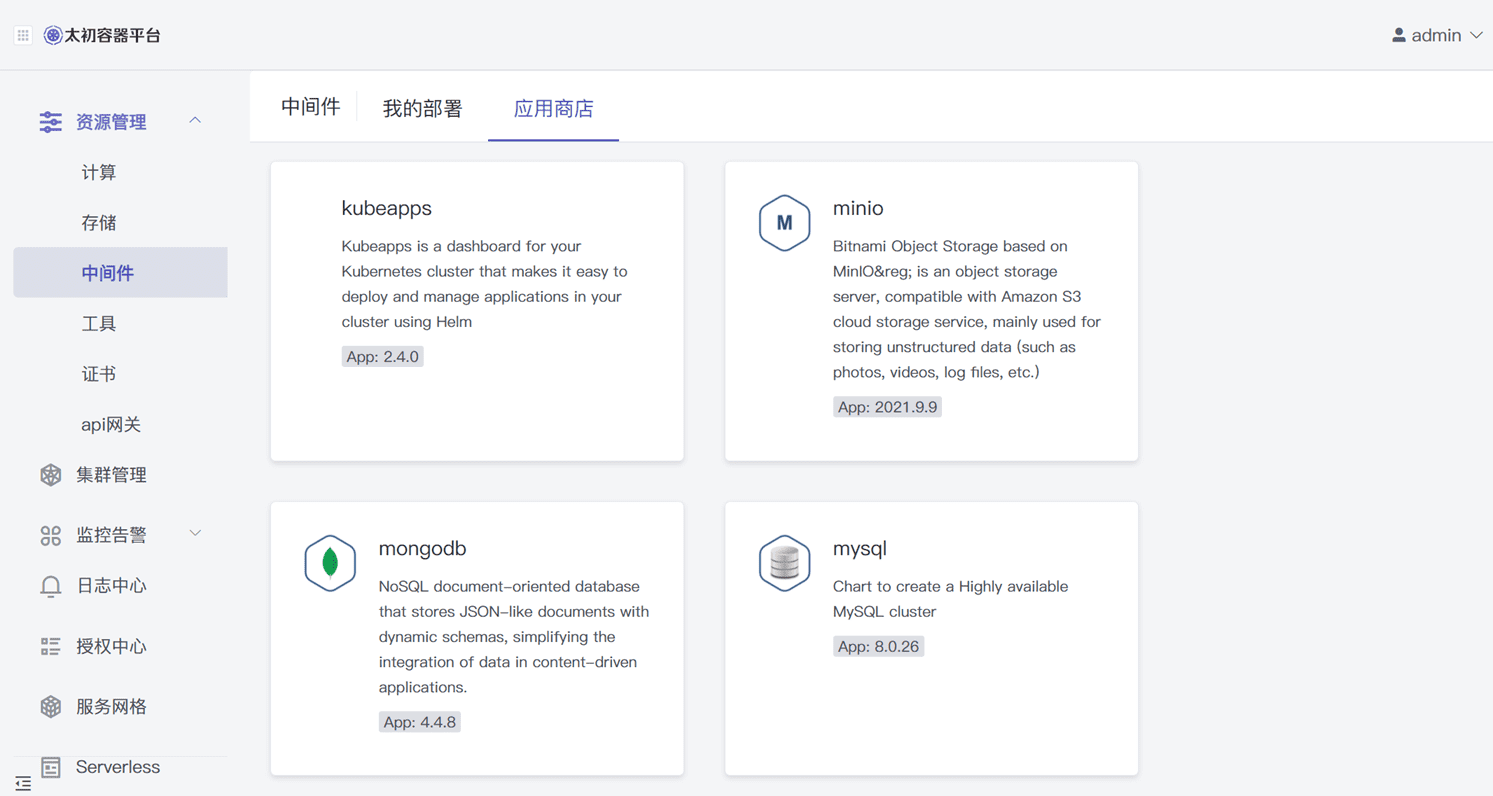This screenshot has height=796, width=1493.
Task: Open 日志中心 menu item
Action: (x=111, y=586)
